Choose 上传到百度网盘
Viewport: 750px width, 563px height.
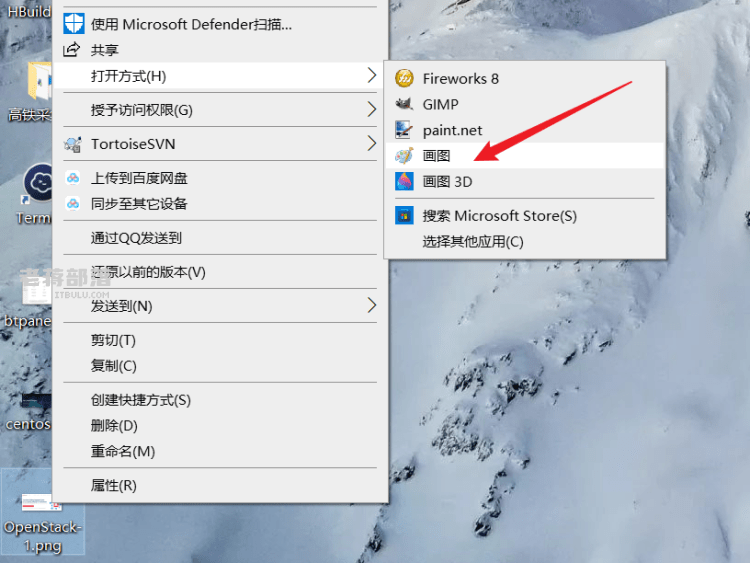tap(220, 178)
